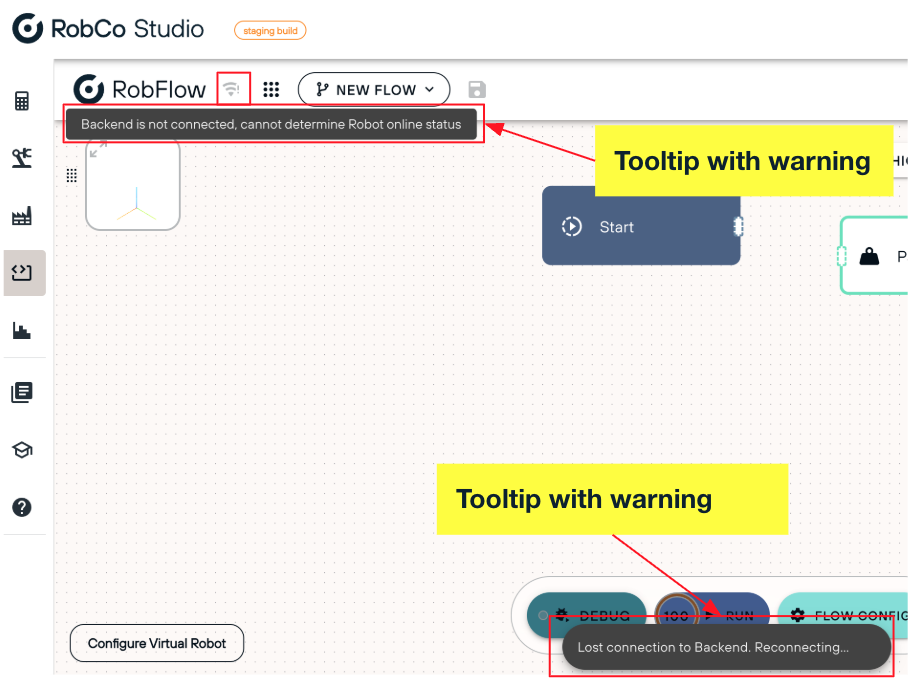The height and width of the screenshot is (685, 923).
Task: Open the library documents sidebar icon
Action: (22, 393)
